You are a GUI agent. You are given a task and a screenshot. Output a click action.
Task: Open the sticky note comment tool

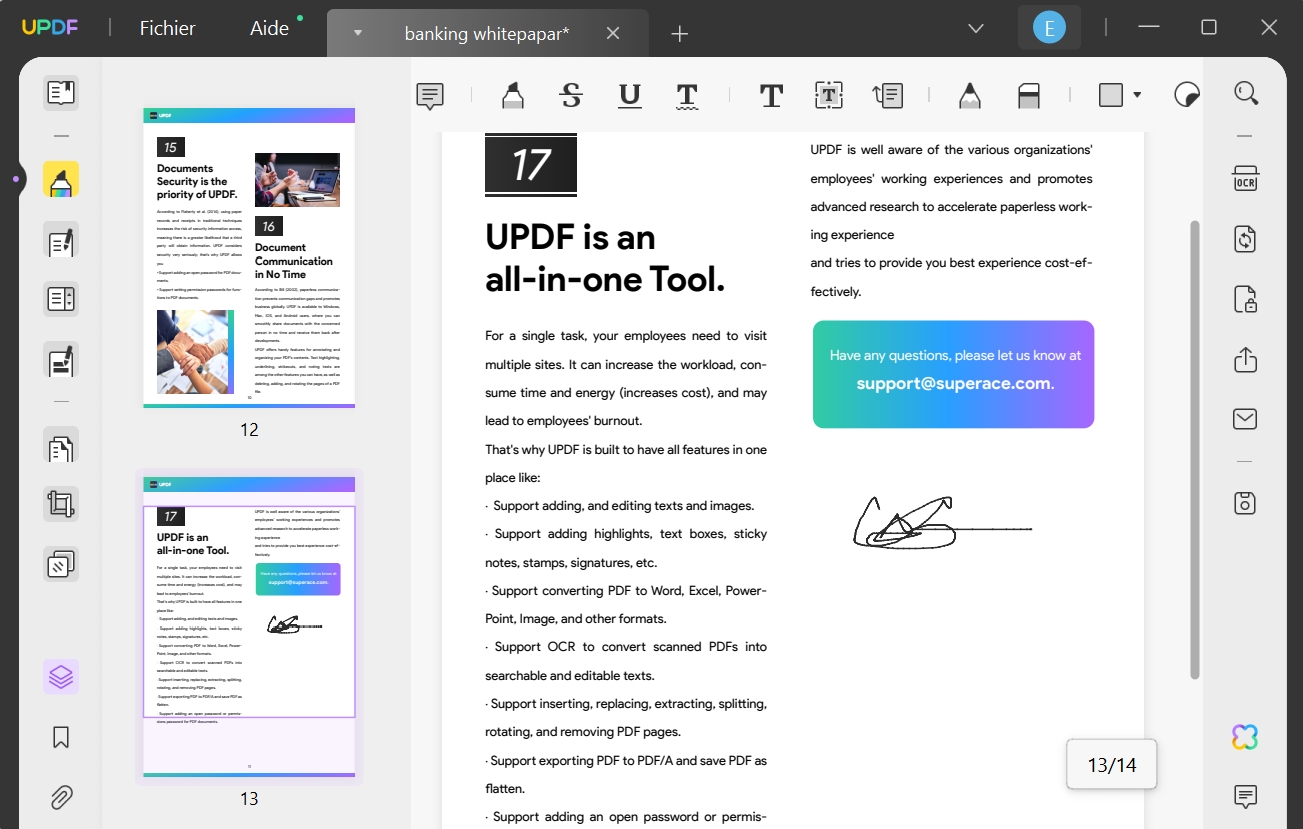pyautogui.click(x=429, y=95)
